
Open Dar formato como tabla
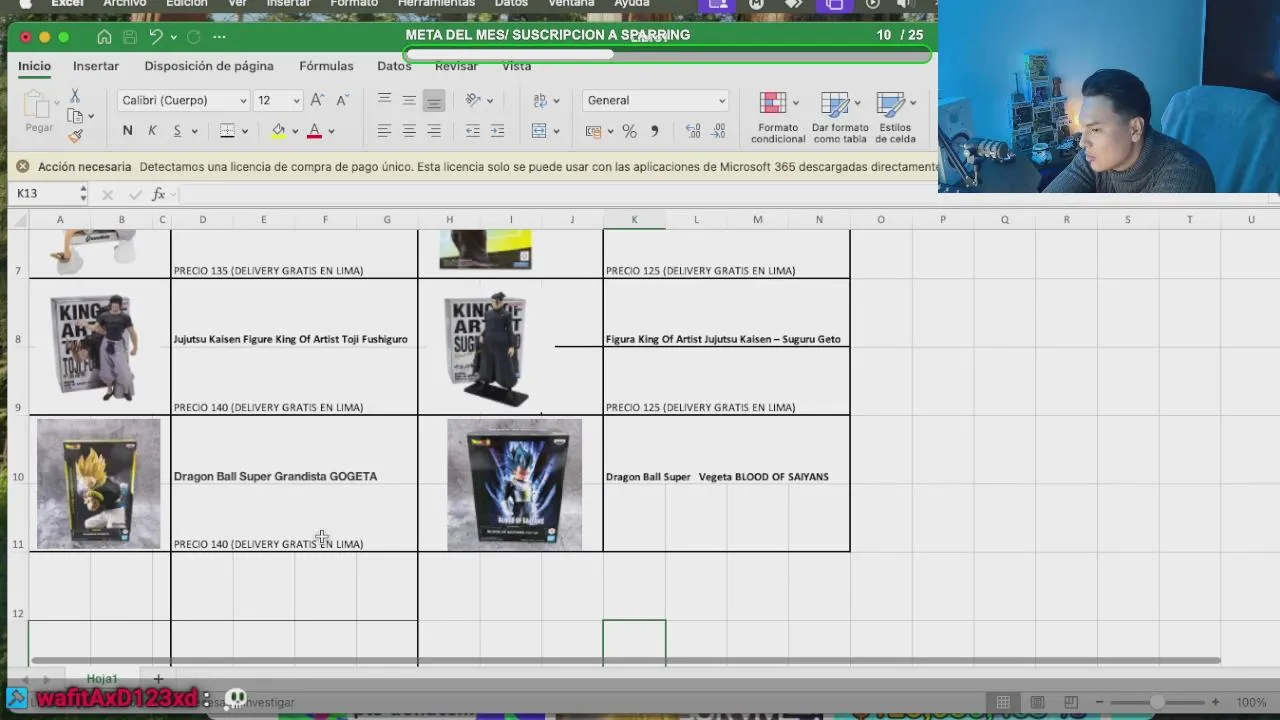(x=840, y=117)
